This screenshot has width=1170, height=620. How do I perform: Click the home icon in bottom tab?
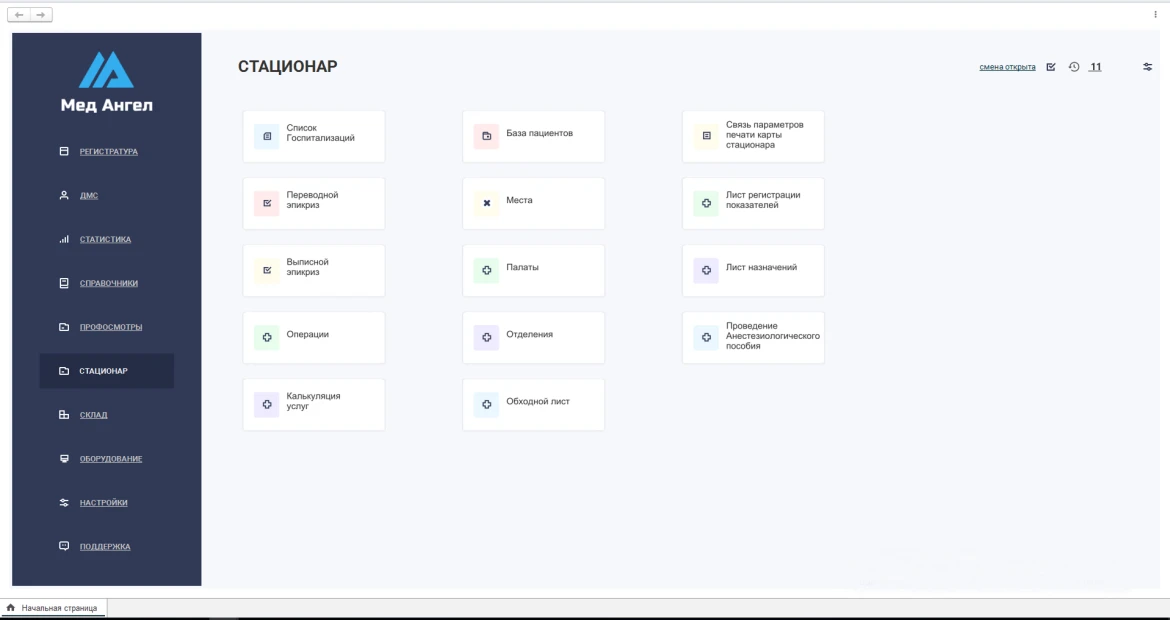10,608
